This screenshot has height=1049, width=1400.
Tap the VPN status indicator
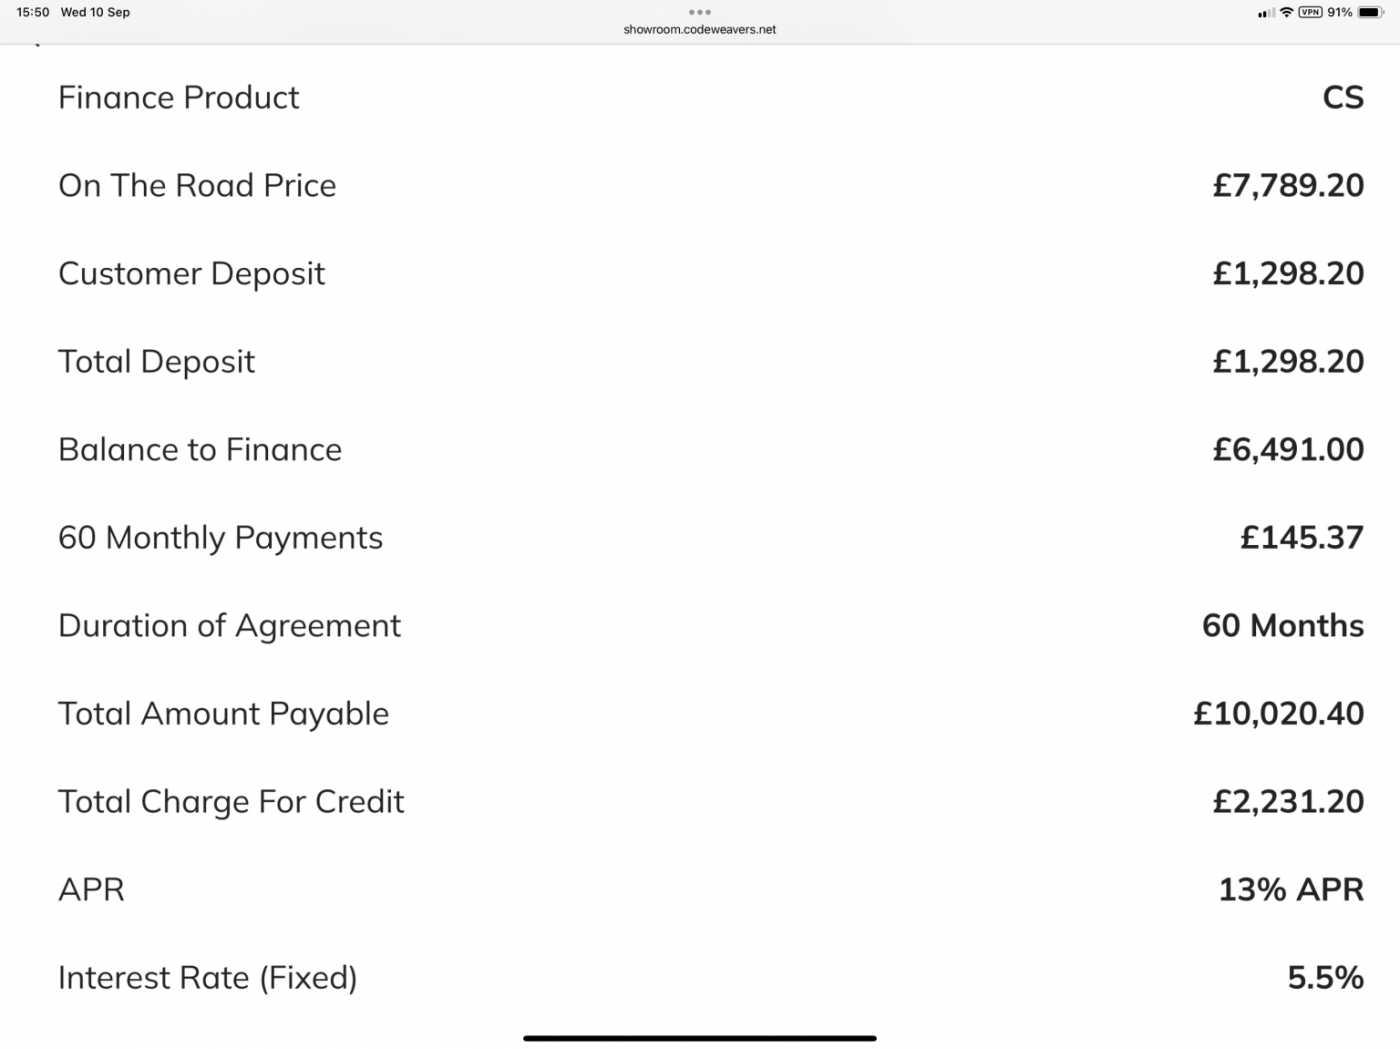point(1310,12)
